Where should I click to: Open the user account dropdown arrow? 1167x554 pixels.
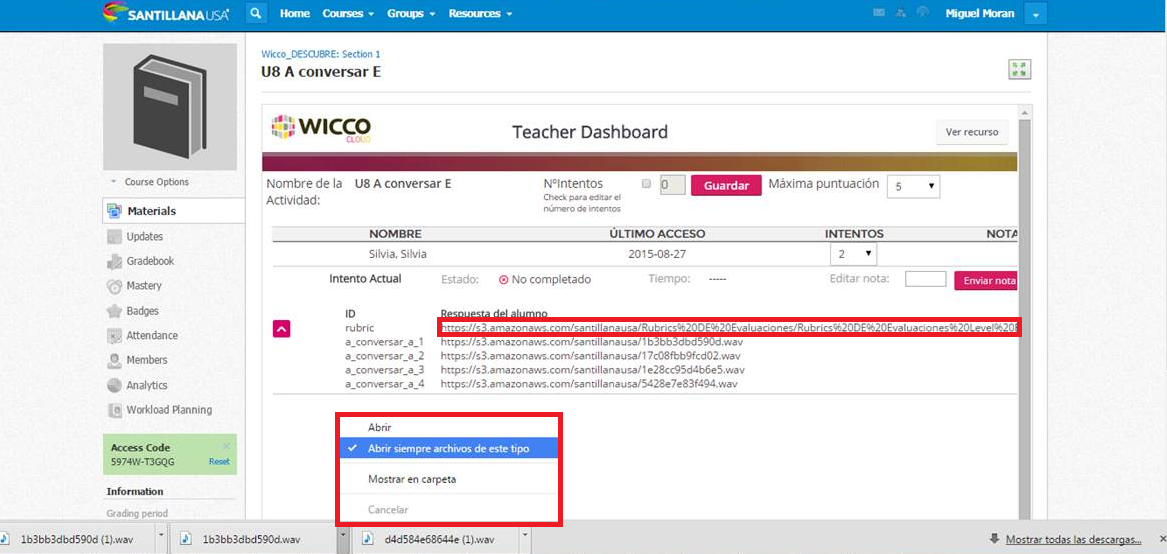pyautogui.click(x=1036, y=14)
